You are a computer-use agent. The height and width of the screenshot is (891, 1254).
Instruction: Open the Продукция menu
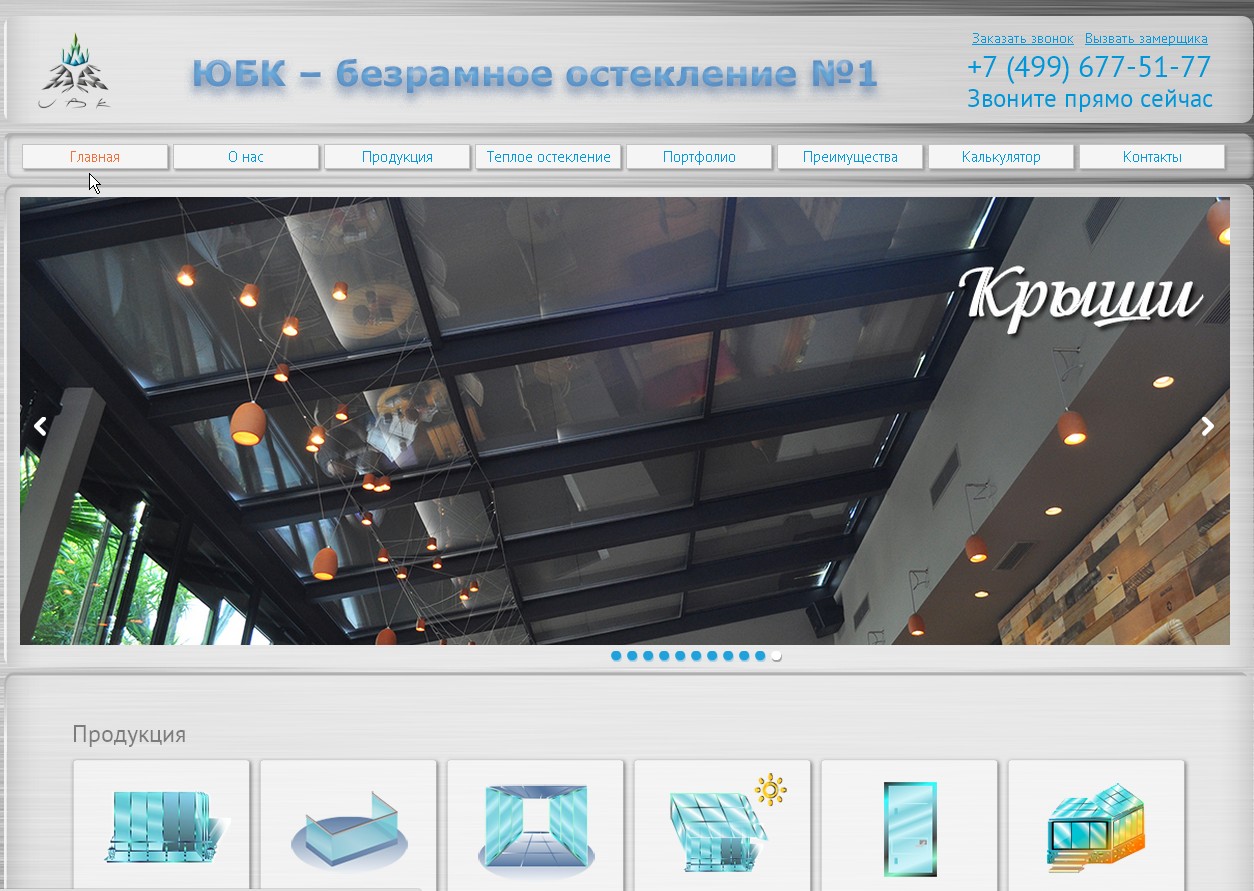397,157
